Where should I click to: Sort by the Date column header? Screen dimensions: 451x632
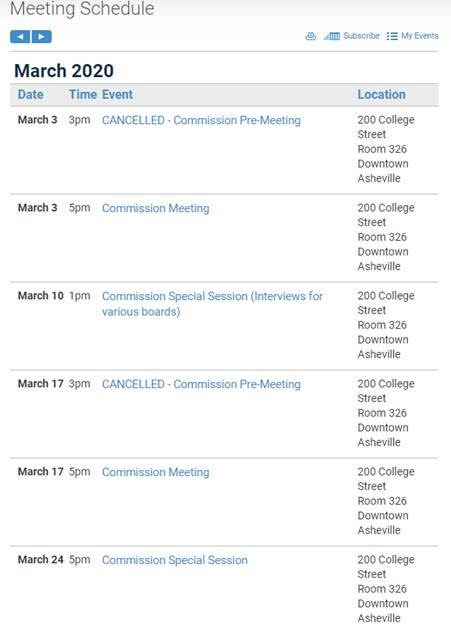(x=31, y=94)
